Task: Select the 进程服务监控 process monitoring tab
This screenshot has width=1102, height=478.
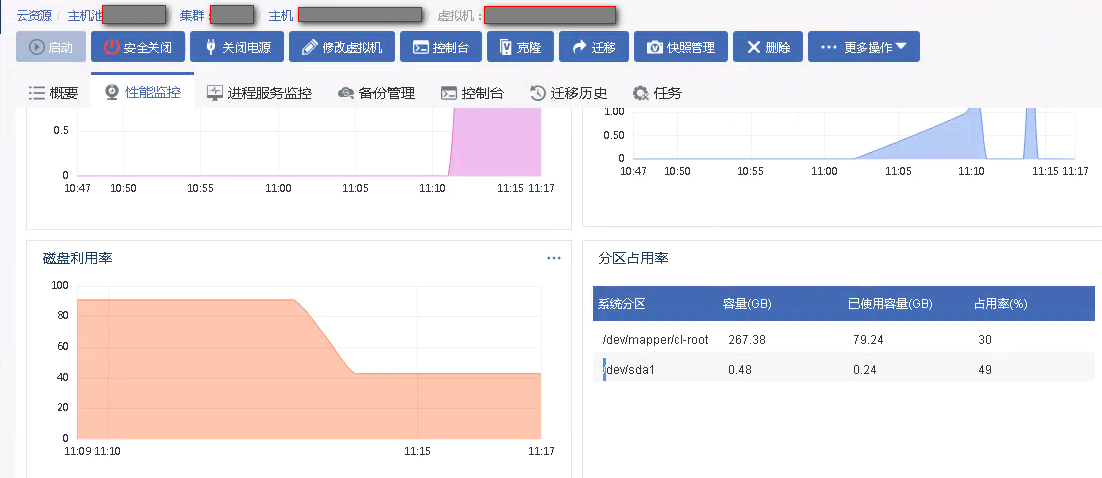Action: coord(259,93)
